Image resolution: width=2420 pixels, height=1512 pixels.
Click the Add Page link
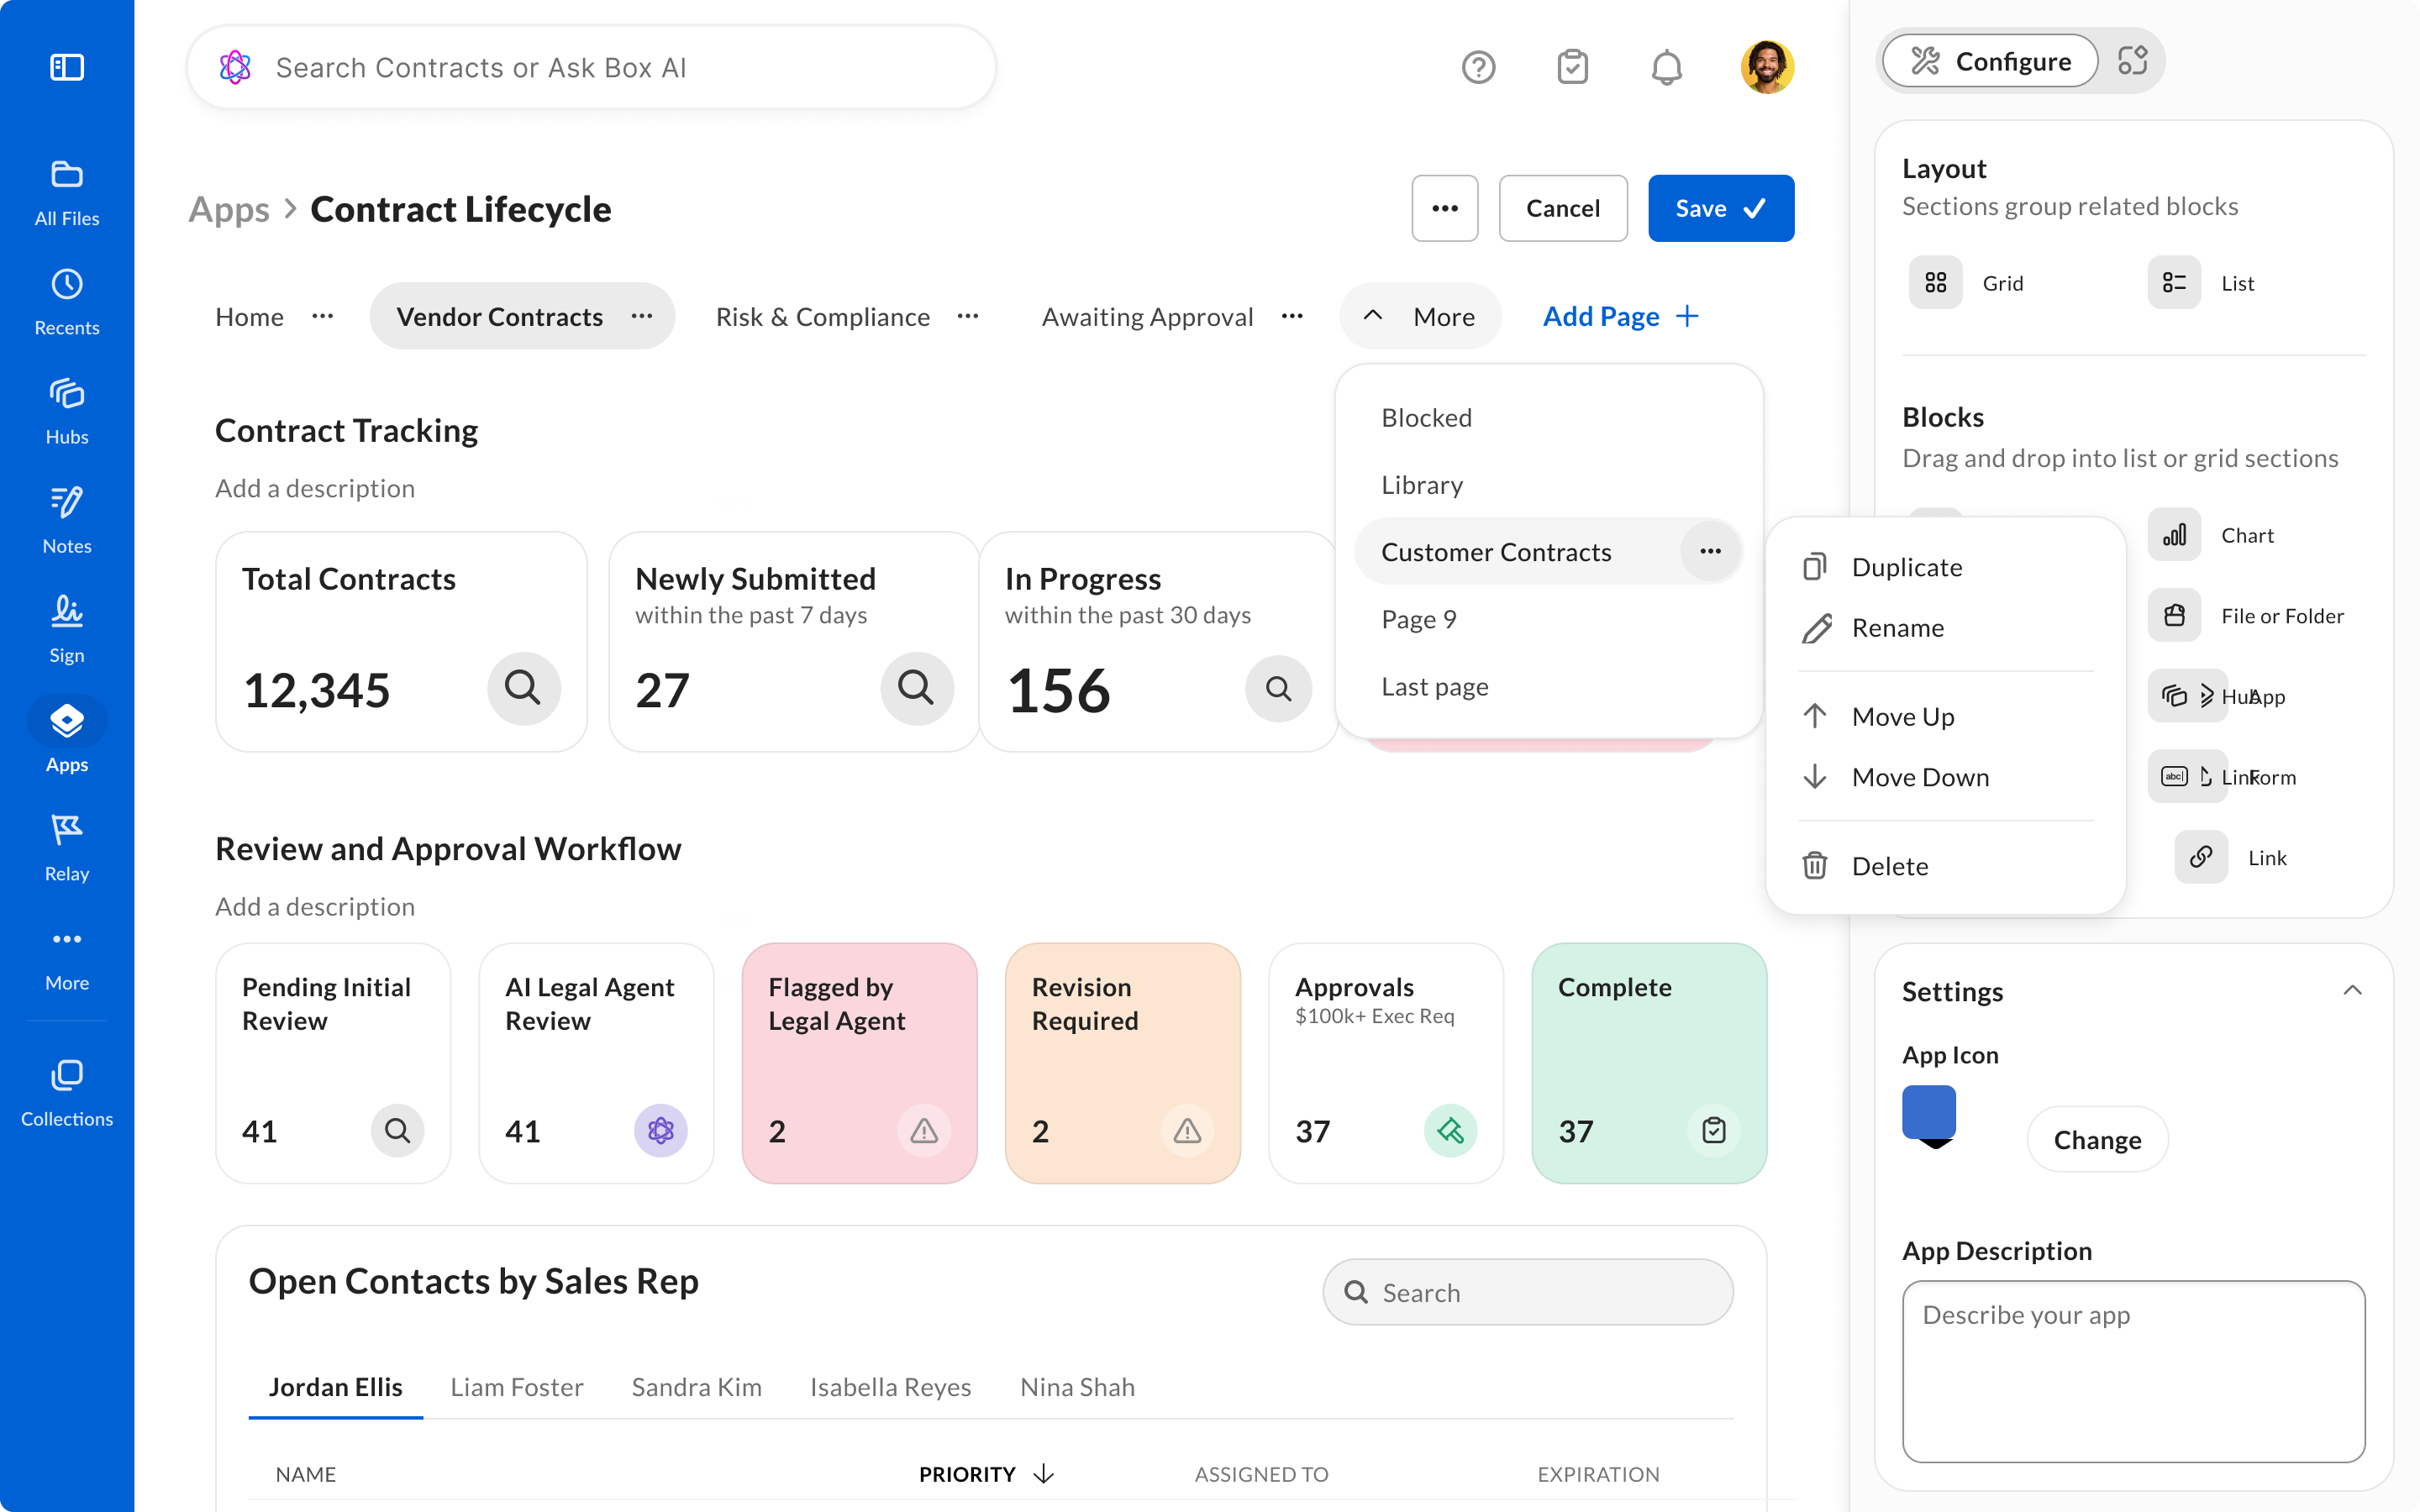point(1620,317)
